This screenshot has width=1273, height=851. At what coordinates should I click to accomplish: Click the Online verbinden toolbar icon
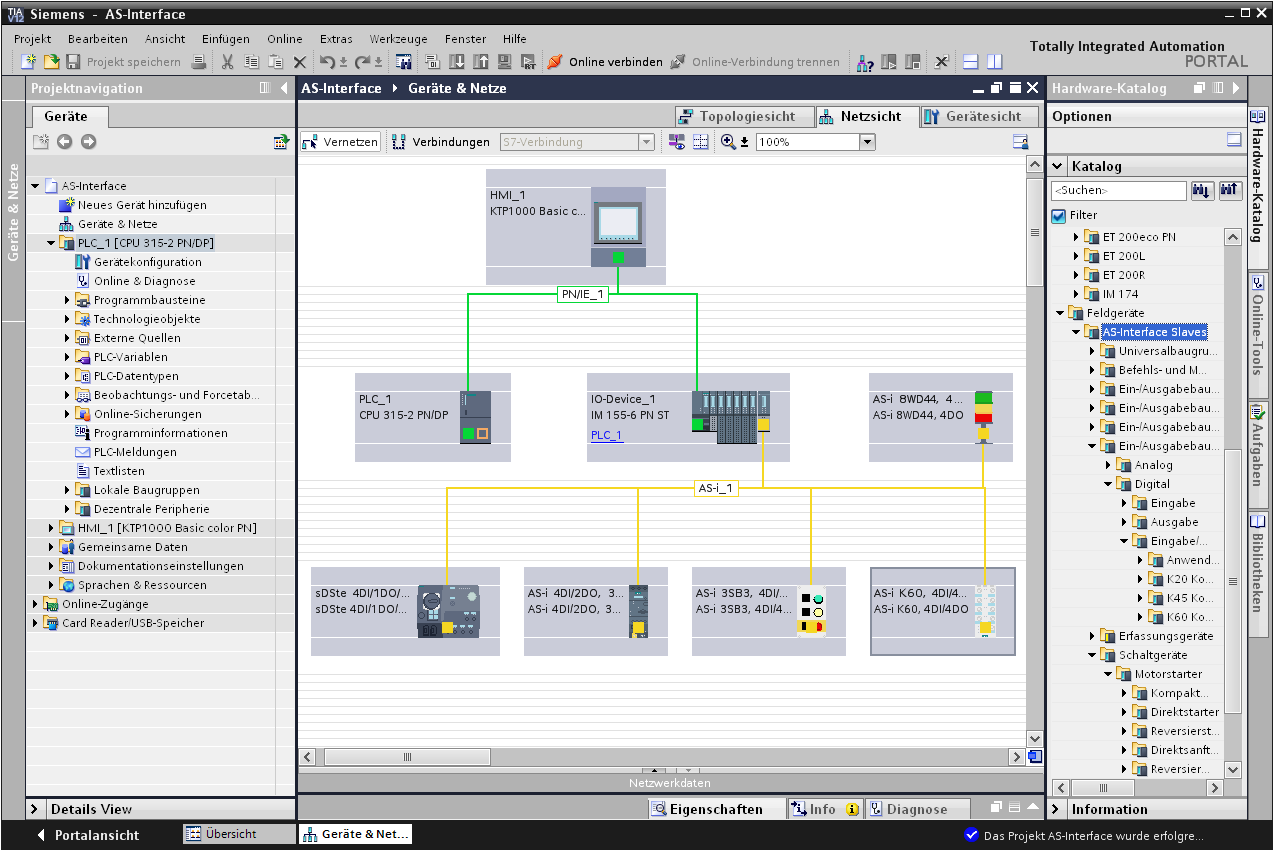tap(555, 62)
